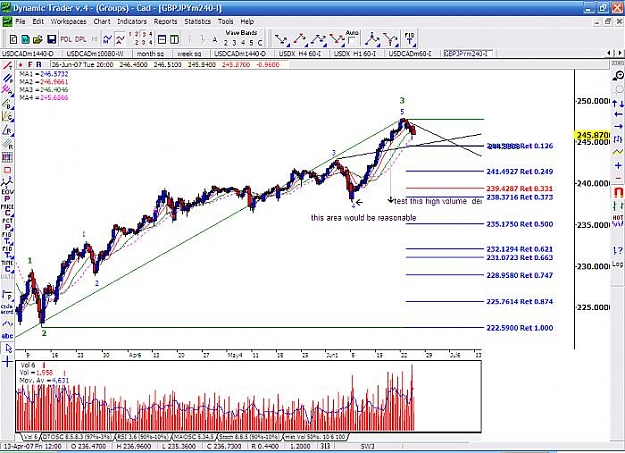Open the DTOSC 8.5.8.3 indicator tab
This screenshot has height=453, width=625.
pyautogui.click(x=78, y=437)
